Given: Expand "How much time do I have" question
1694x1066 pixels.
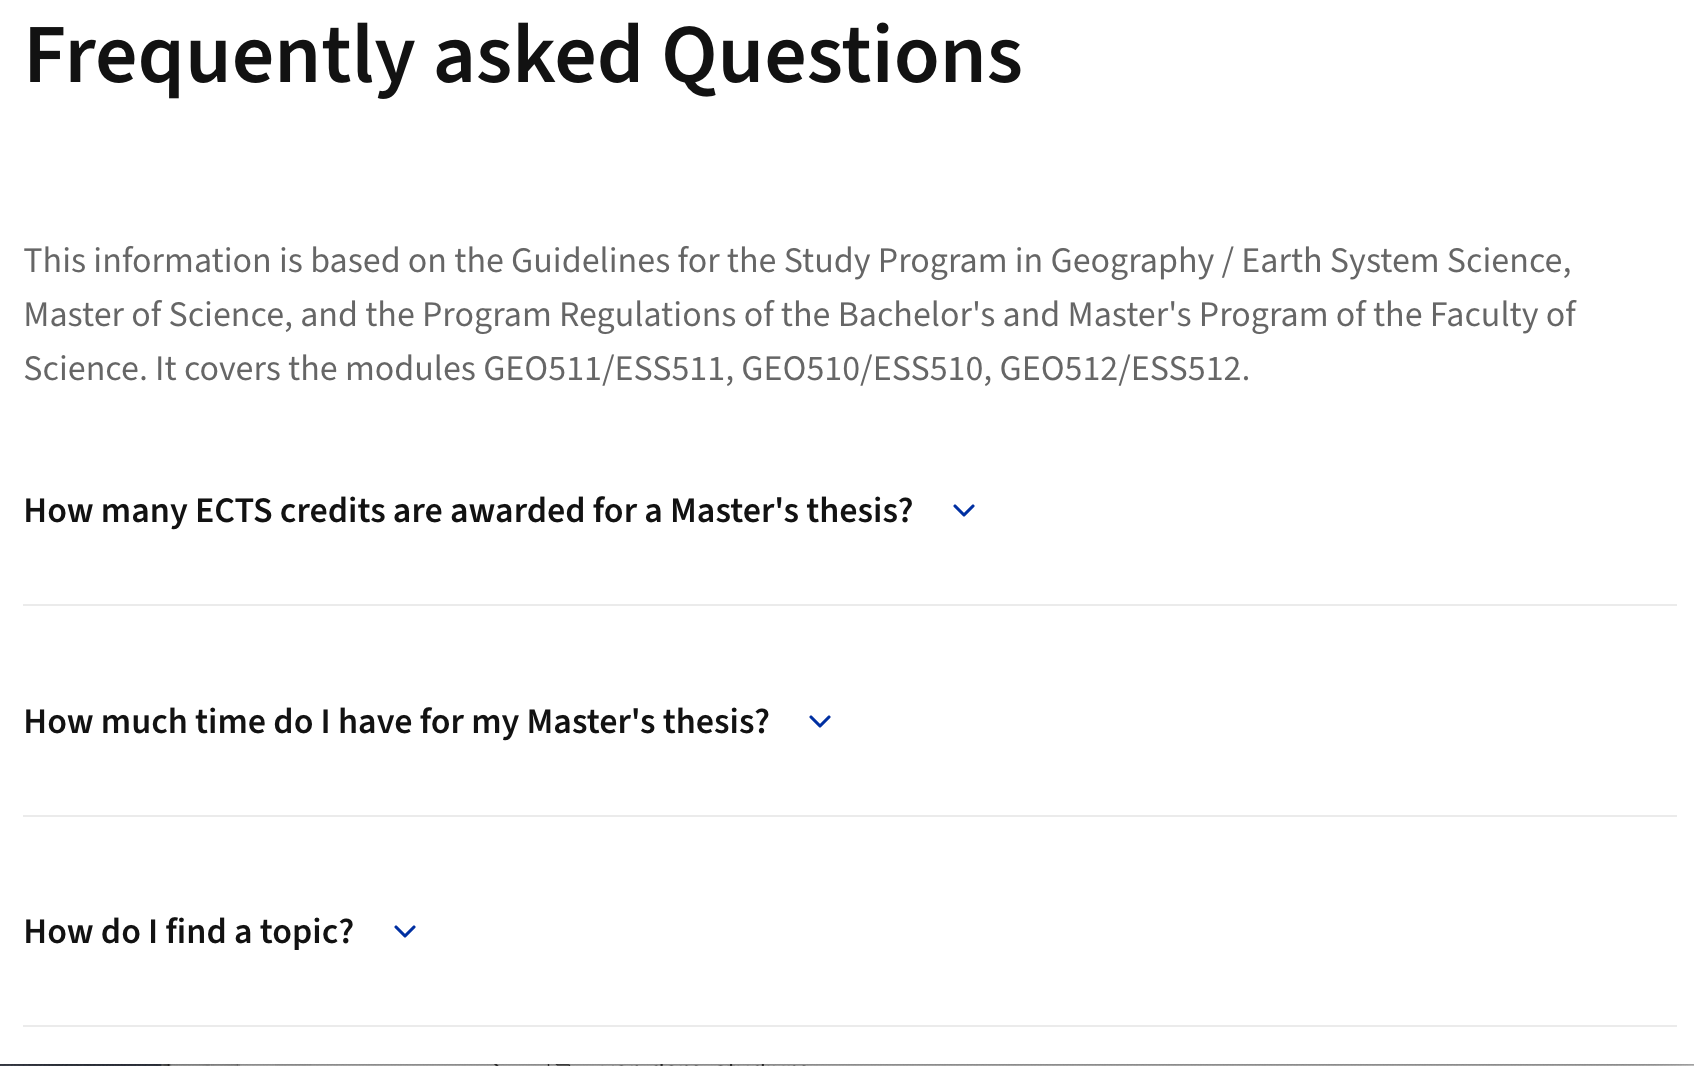Looking at the screenshot, I should (396, 722).
